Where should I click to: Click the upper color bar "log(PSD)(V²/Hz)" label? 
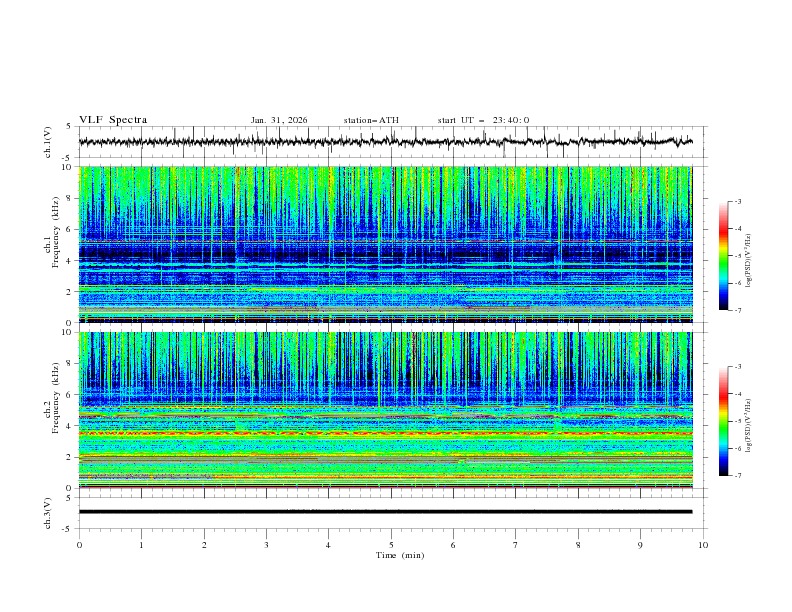(x=748, y=261)
